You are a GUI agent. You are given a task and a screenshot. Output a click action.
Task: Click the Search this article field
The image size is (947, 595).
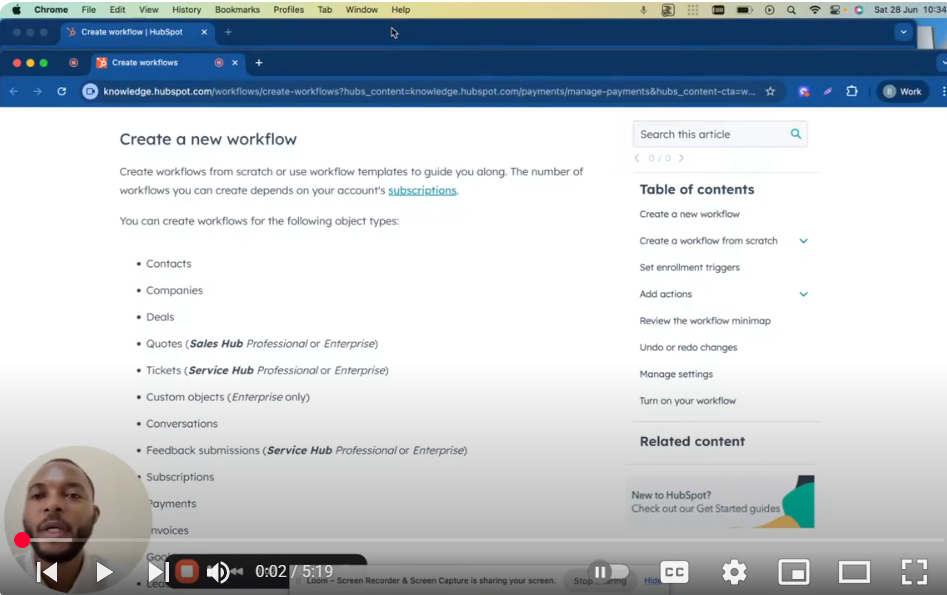[x=720, y=134]
